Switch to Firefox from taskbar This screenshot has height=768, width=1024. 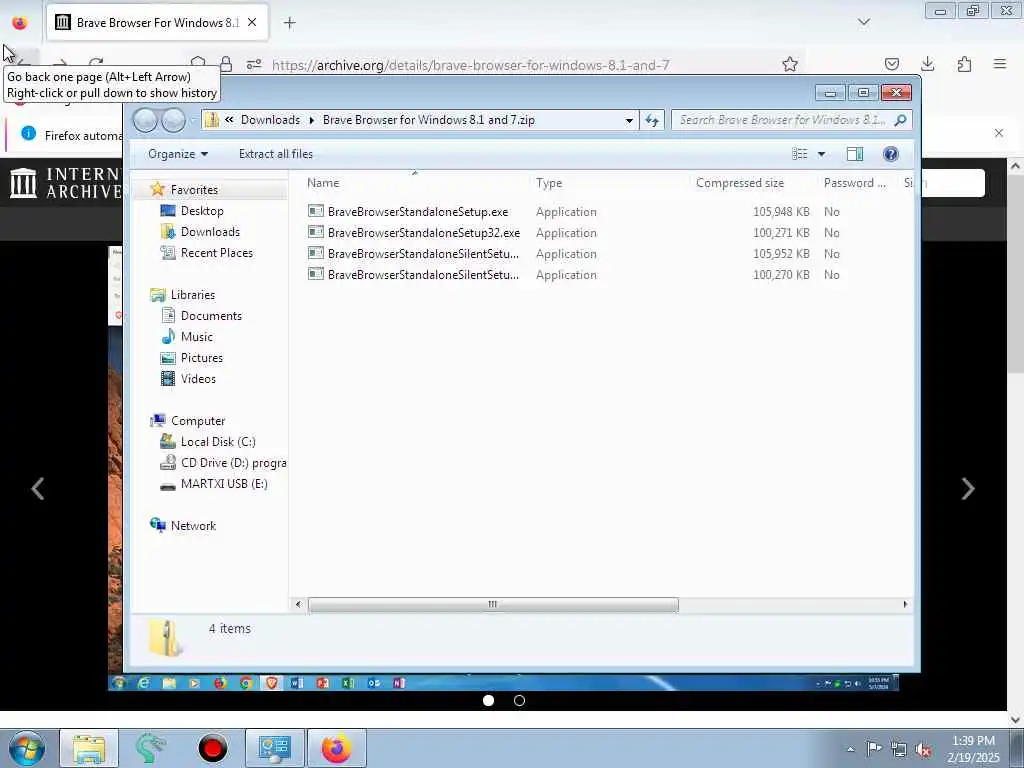click(336, 748)
